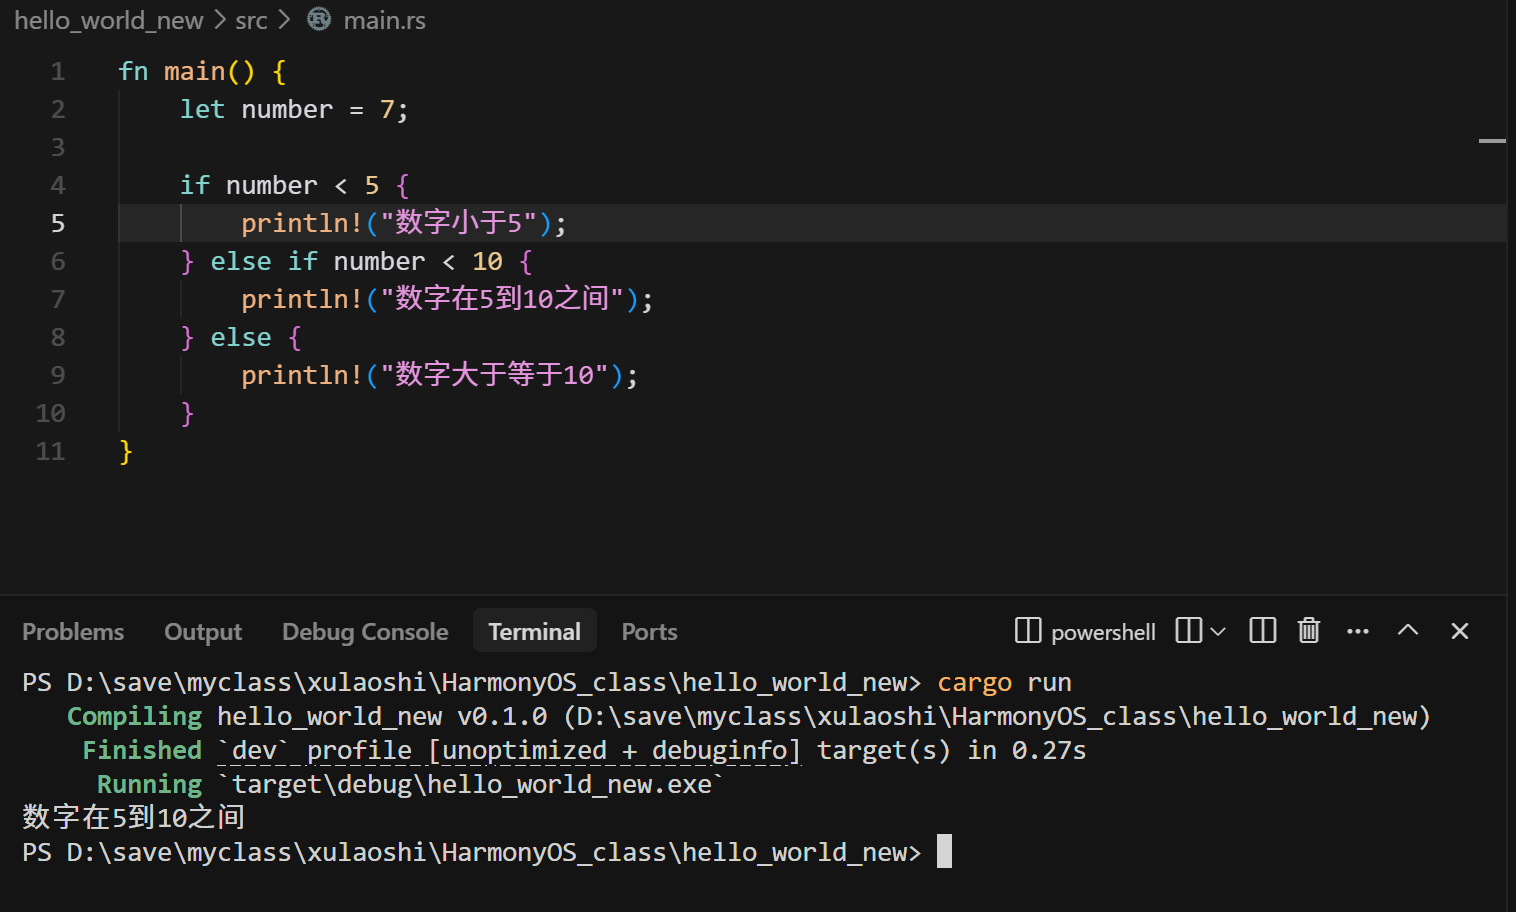
Task: Select the Terminal tab
Action: (535, 631)
